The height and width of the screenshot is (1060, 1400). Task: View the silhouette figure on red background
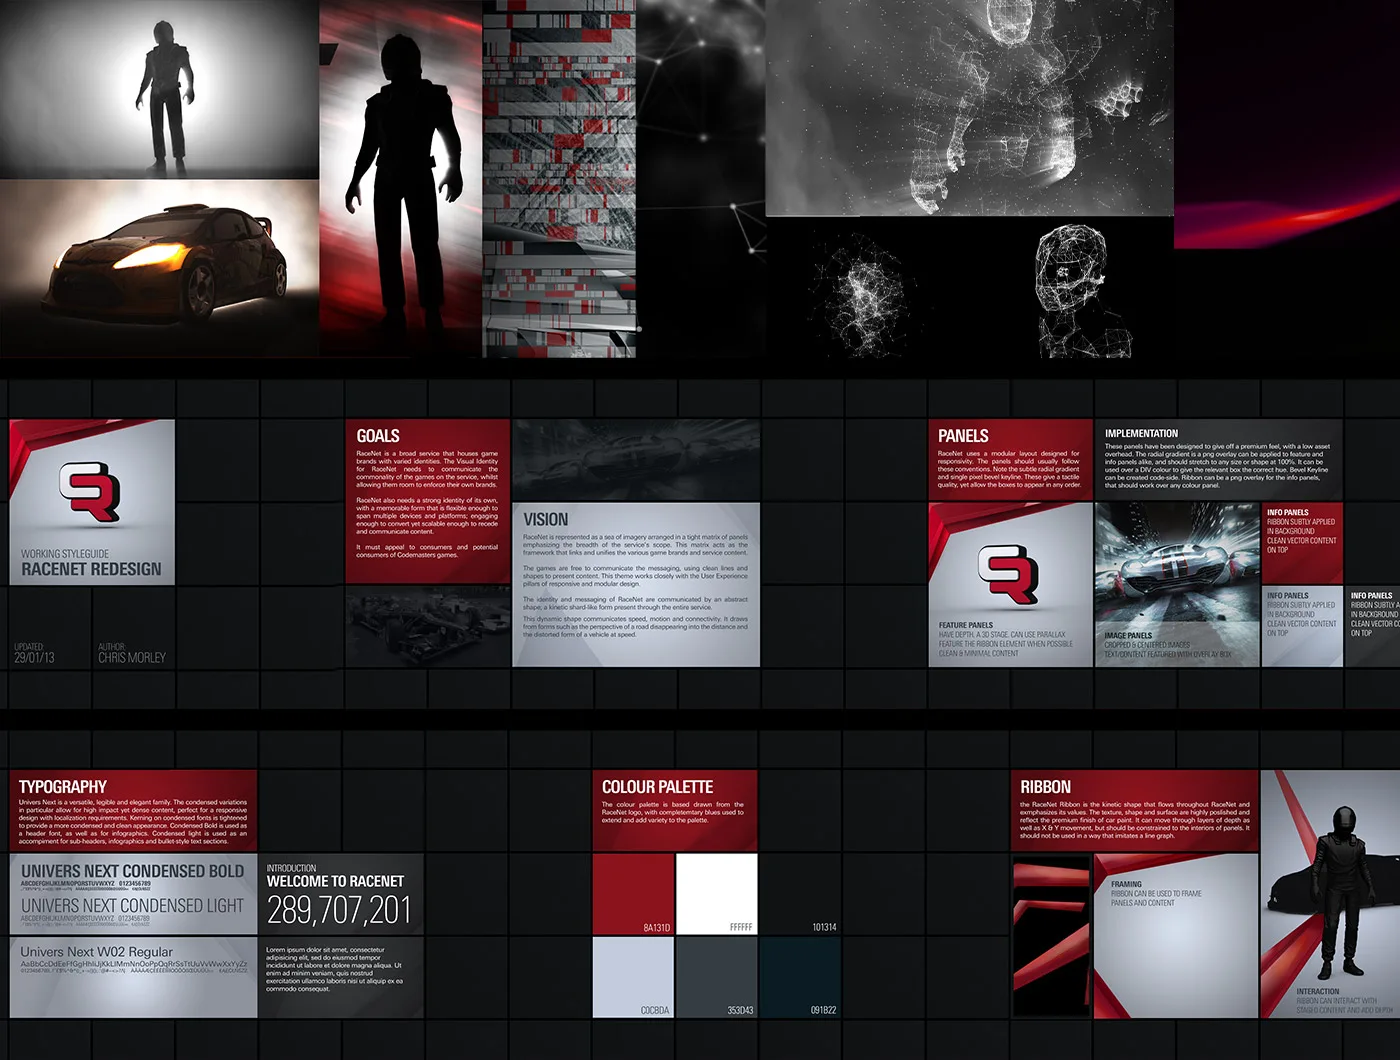(401, 178)
